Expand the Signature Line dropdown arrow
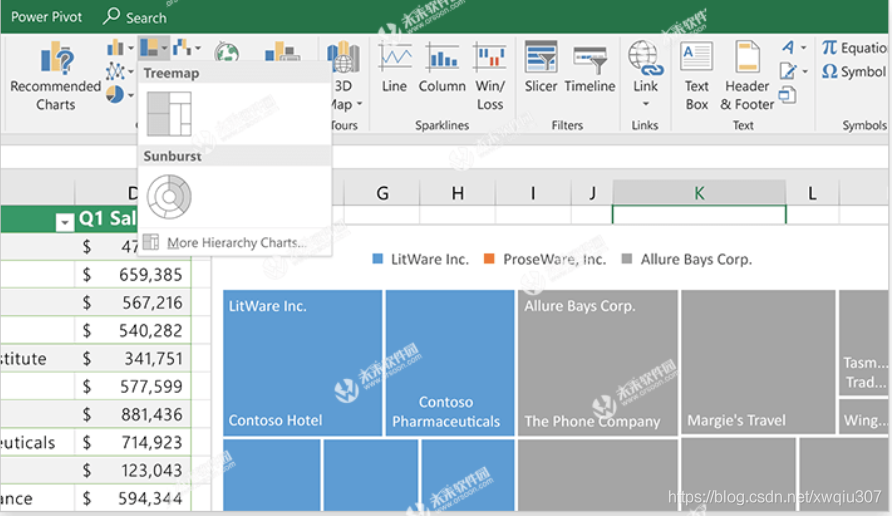 pyautogui.click(x=804, y=72)
